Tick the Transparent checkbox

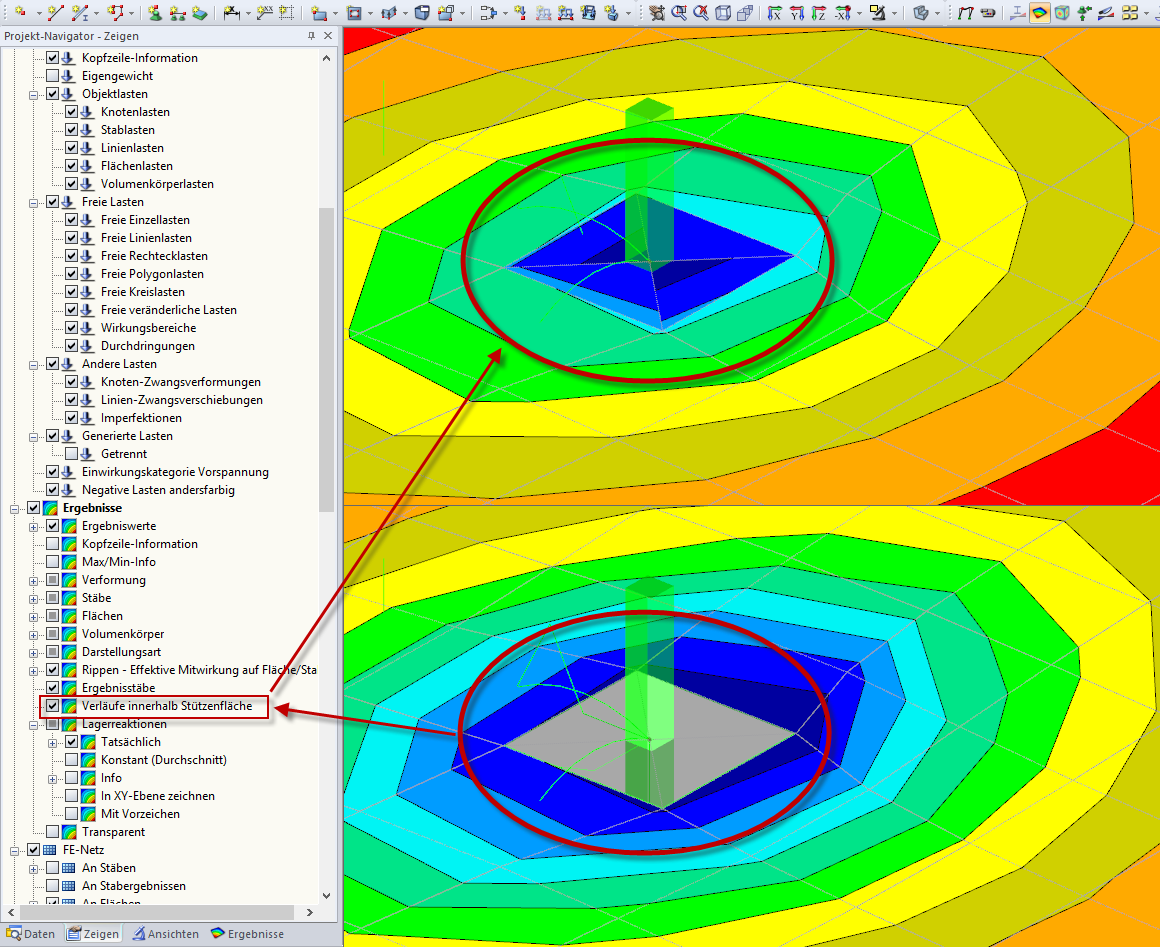pos(53,832)
